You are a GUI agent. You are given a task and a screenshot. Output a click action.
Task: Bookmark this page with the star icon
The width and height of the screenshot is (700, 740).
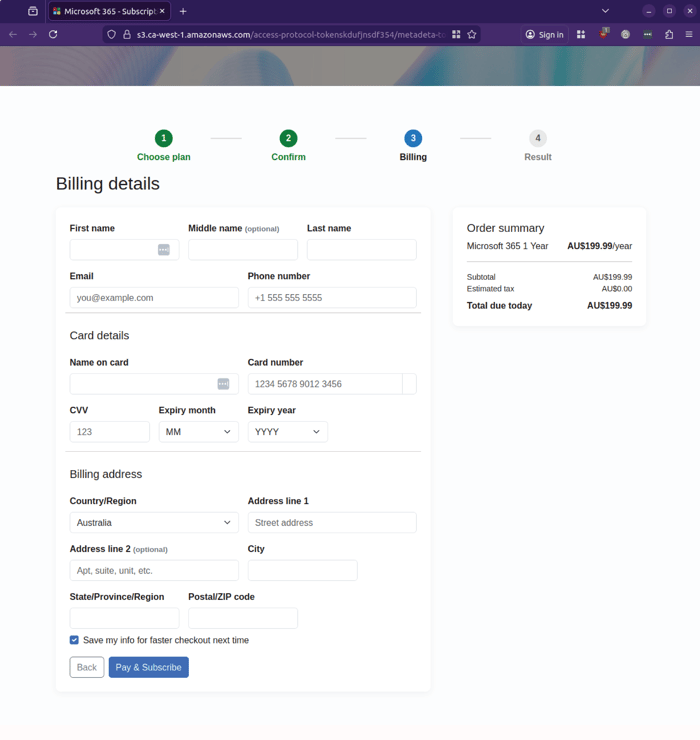tap(472, 34)
